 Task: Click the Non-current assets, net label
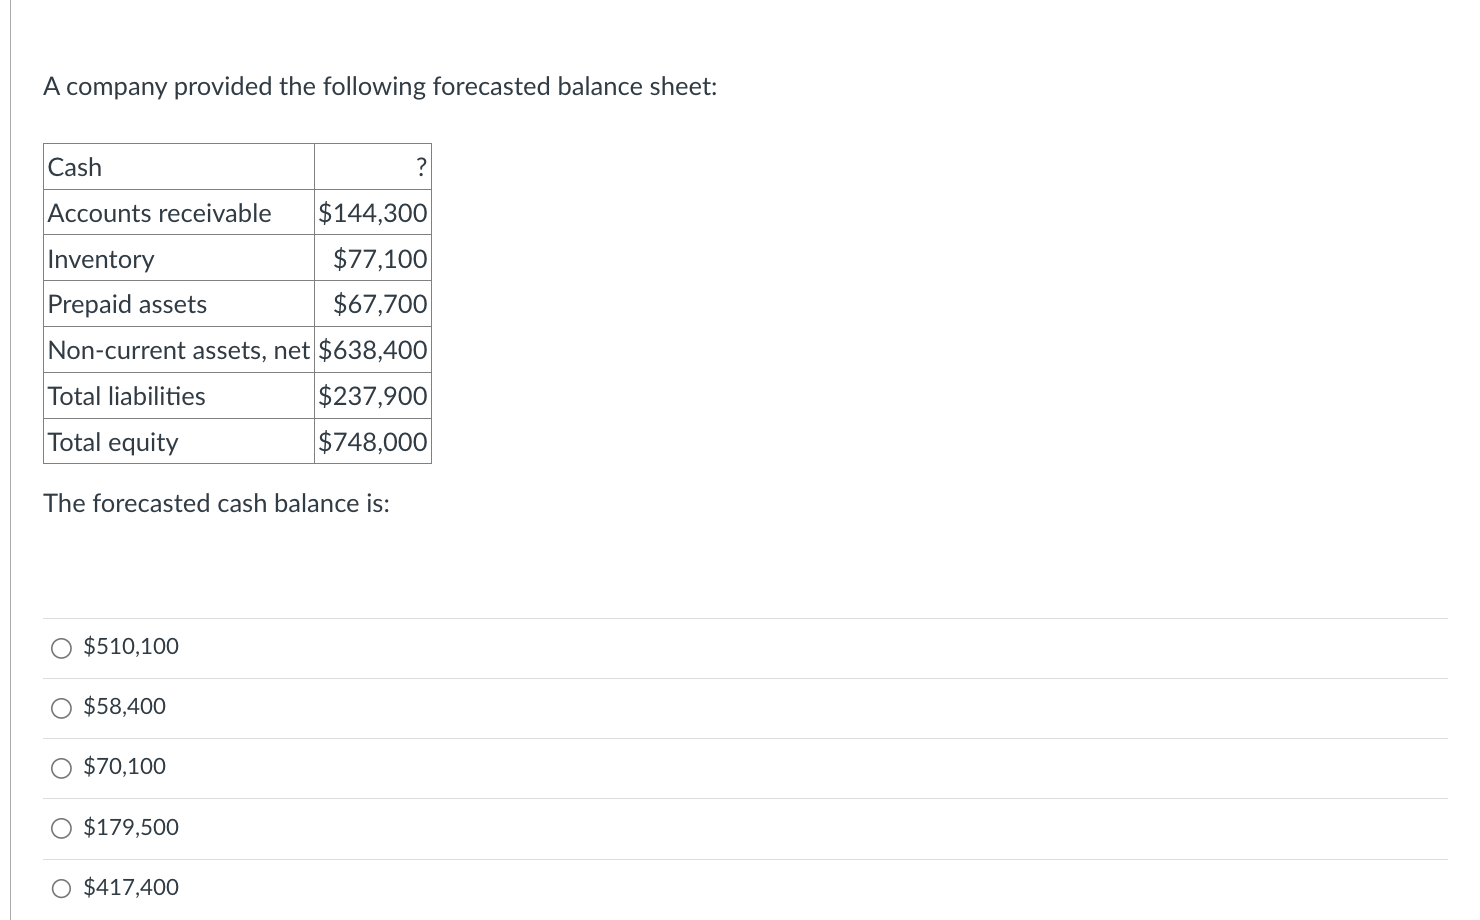[x=179, y=350]
